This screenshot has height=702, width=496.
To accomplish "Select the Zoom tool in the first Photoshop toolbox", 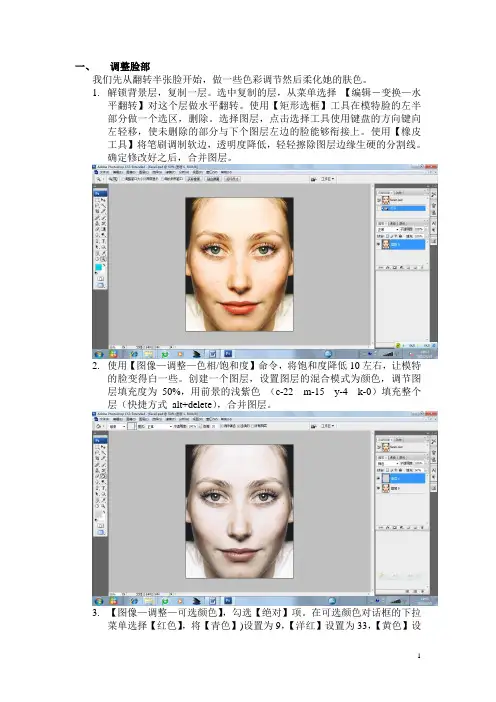I will 103,260.
